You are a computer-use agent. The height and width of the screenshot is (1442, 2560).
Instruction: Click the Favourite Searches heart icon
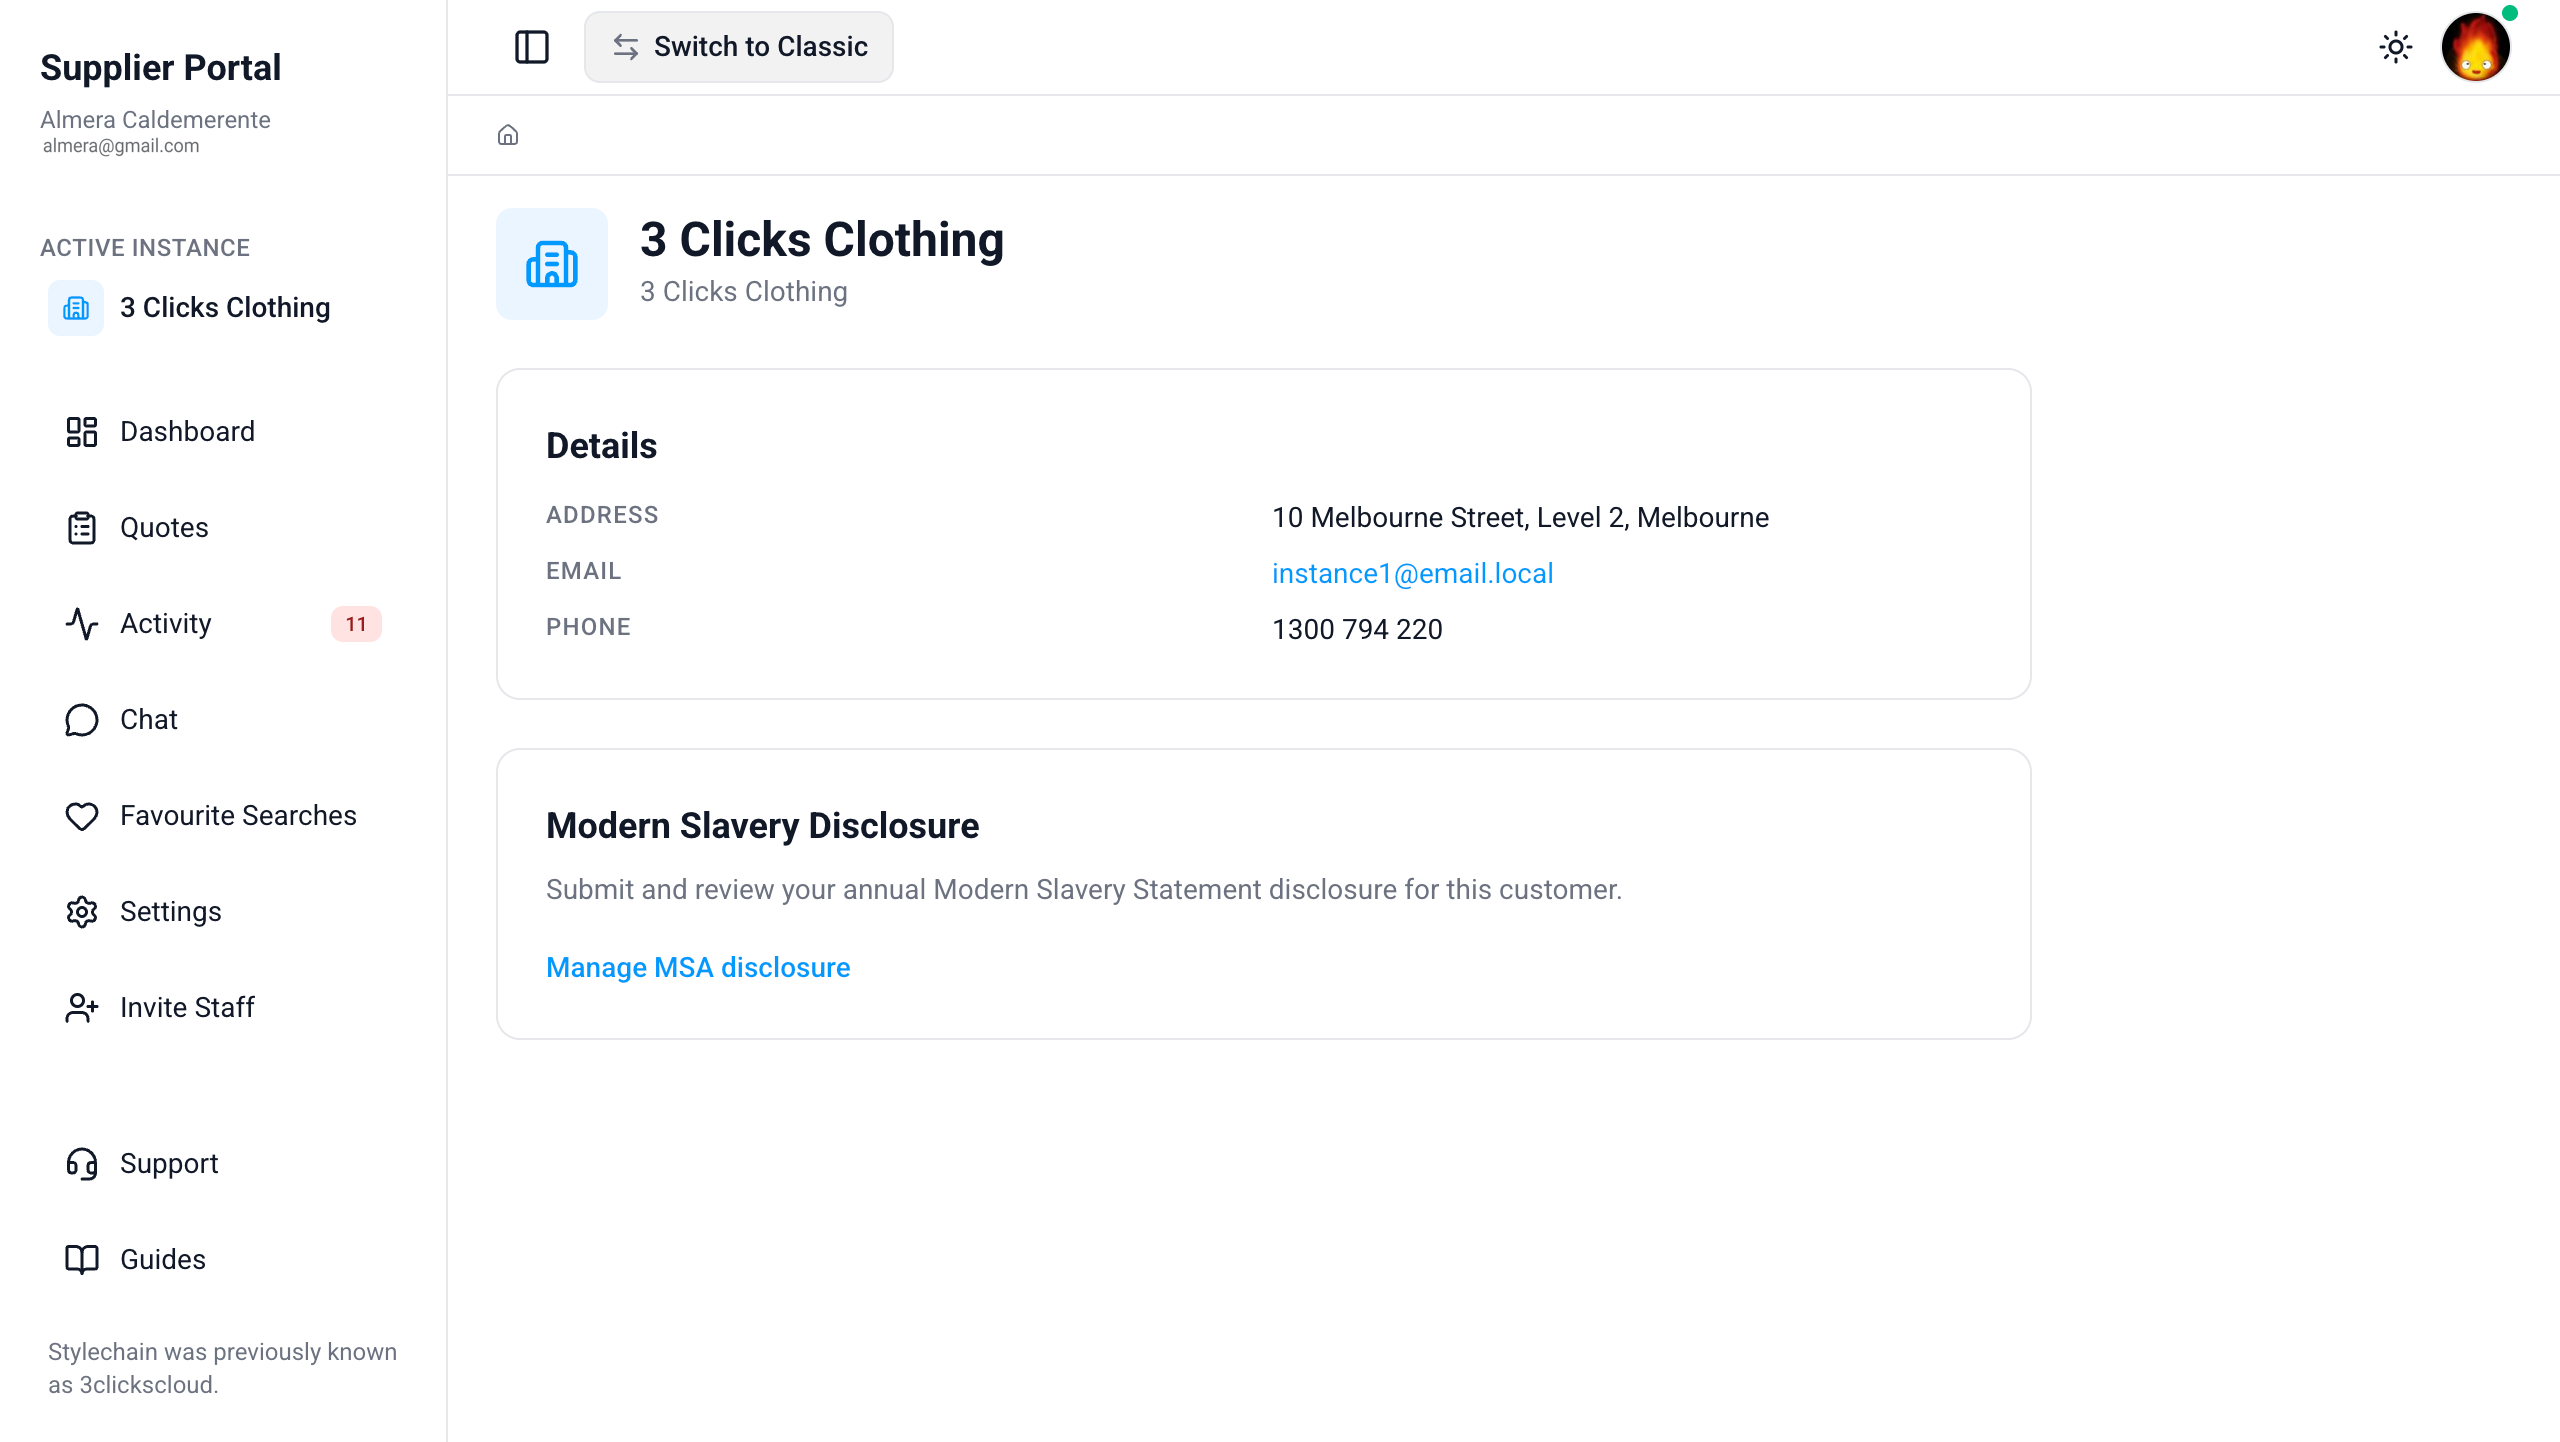(x=82, y=816)
